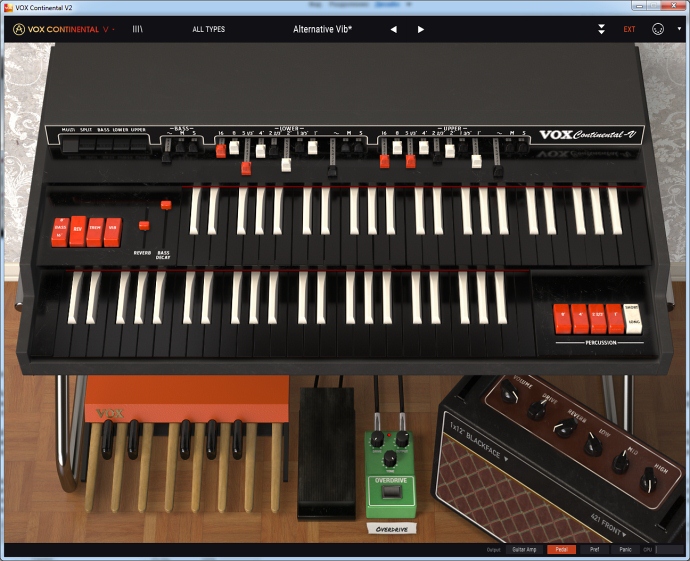Stomp the green OVERDRIVE pedal footswitch
Screen dimensions: 690x561
(x=391, y=492)
